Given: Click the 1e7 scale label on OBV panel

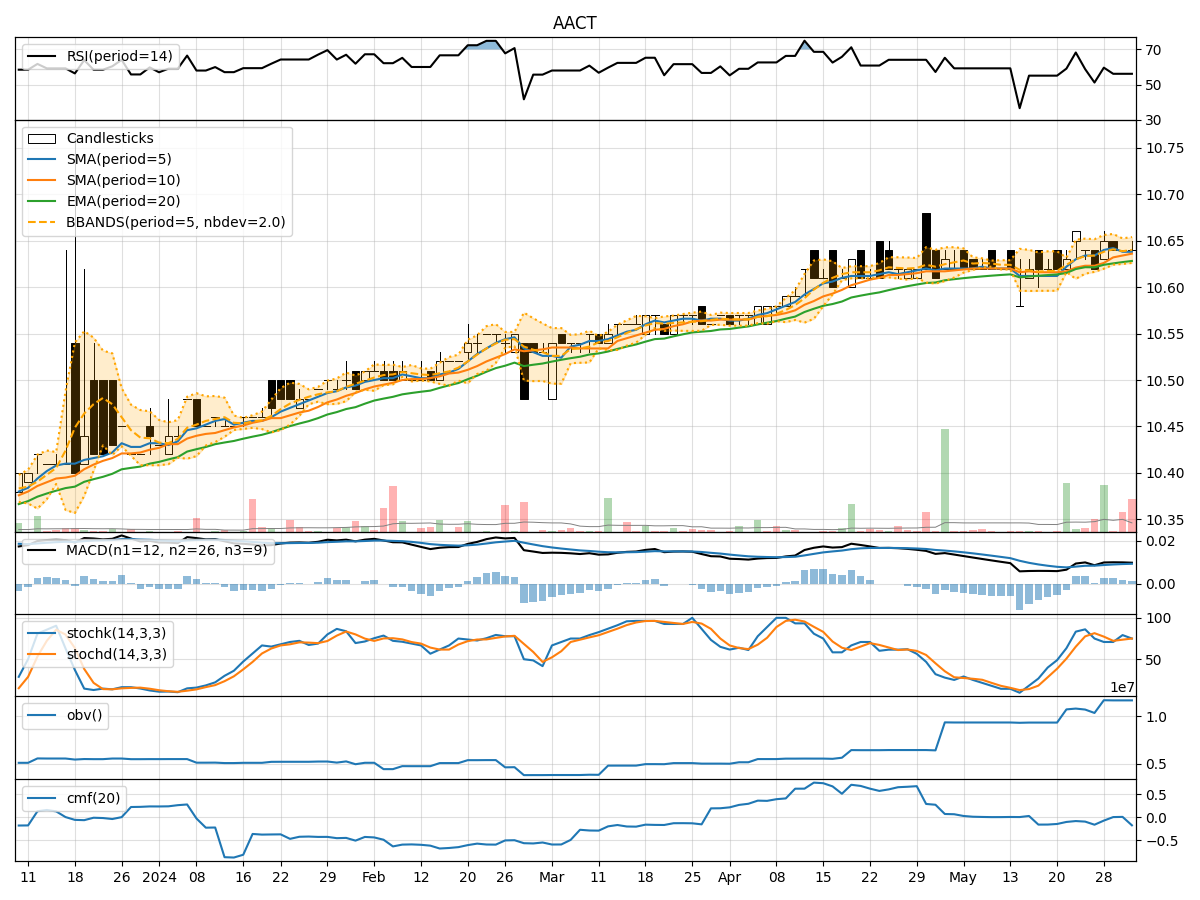Looking at the screenshot, I should 1120,687.
